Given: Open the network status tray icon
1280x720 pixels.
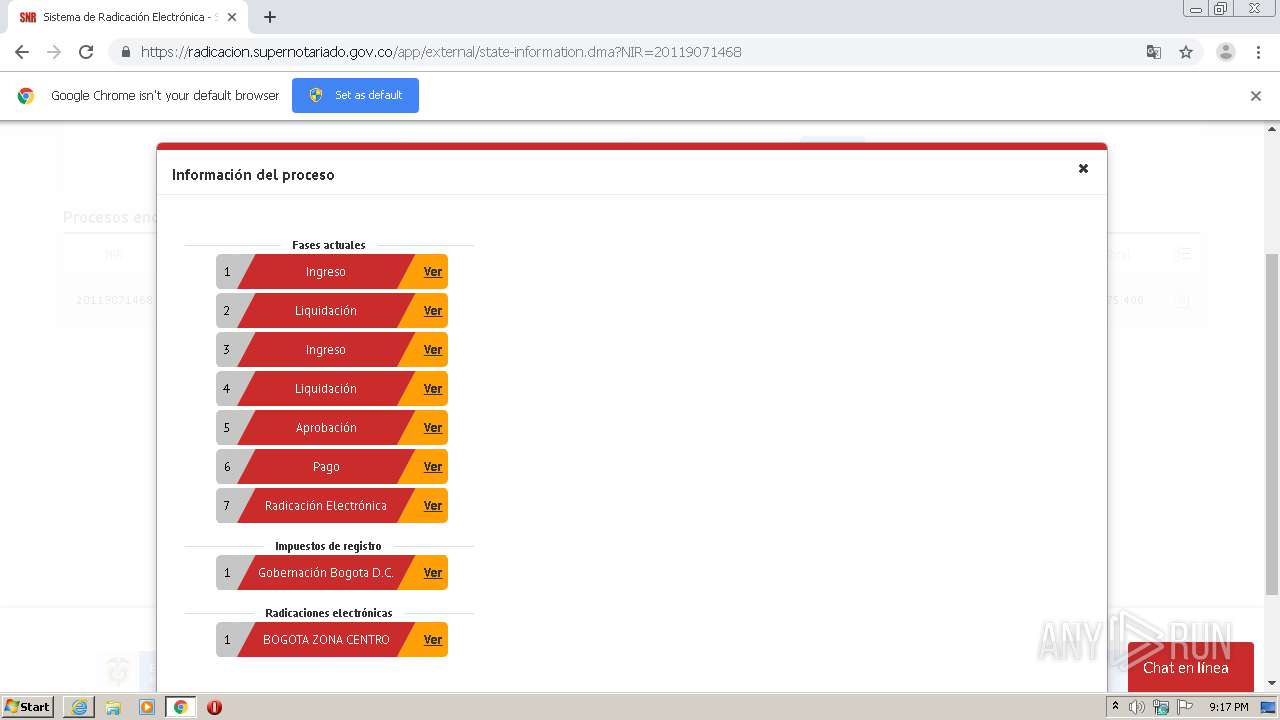Looking at the screenshot, I should pos(1161,707).
